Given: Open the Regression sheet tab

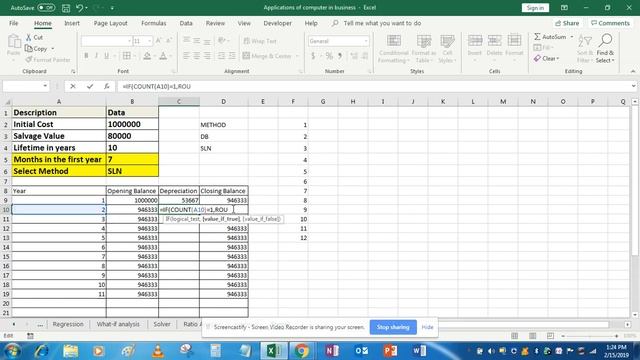Looking at the screenshot, I should pyautogui.click(x=68, y=324).
